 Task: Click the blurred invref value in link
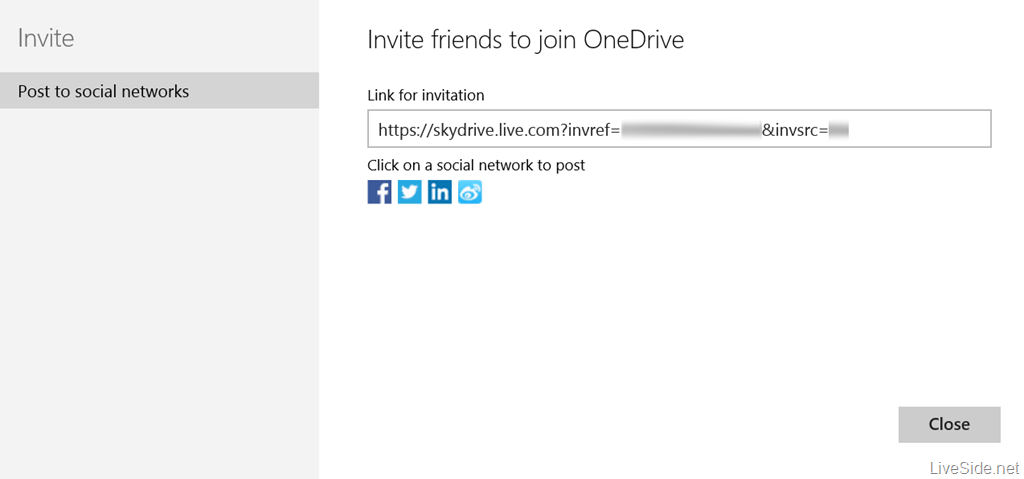click(x=690, y=129)
